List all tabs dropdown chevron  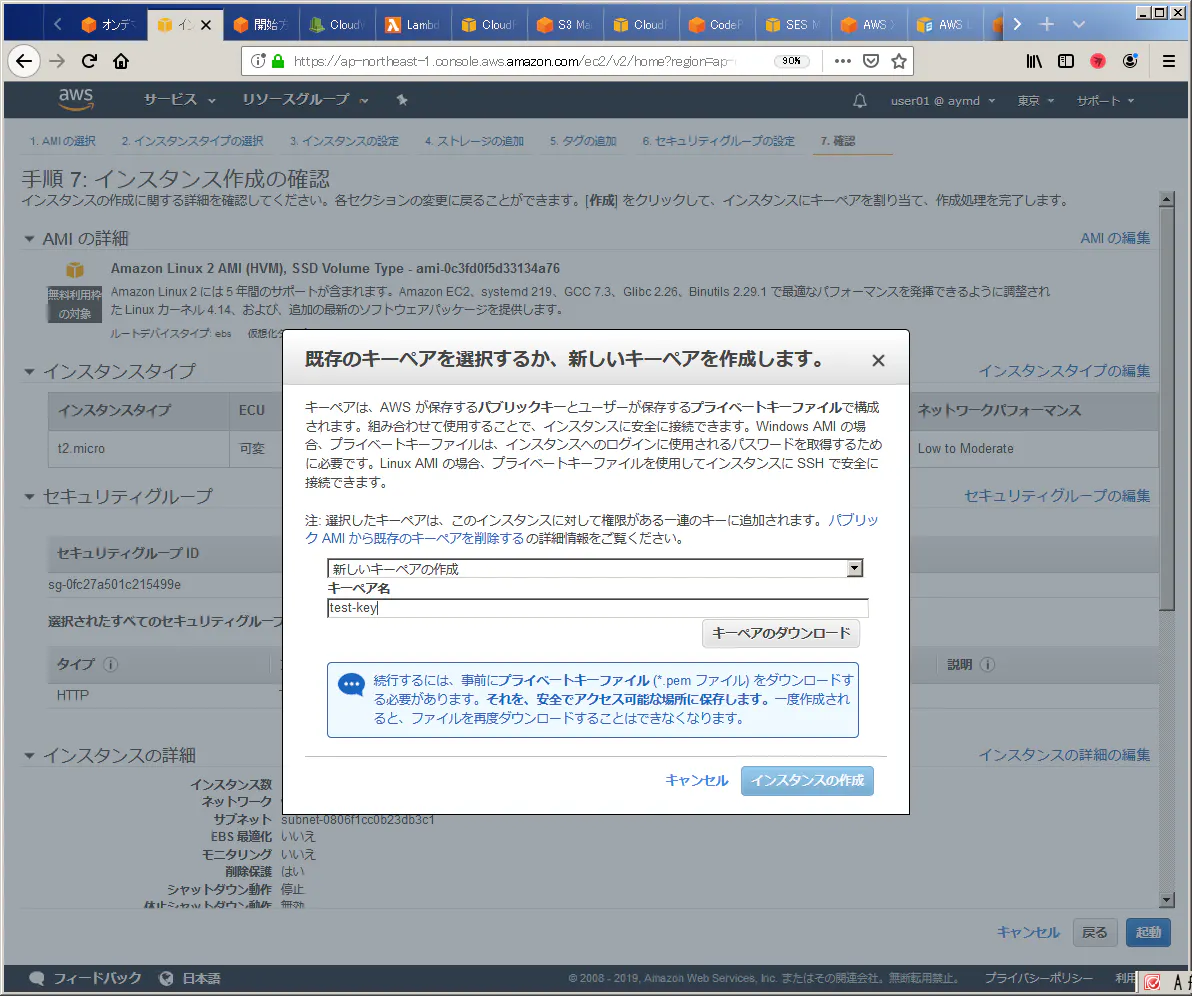coord(1079,24)
